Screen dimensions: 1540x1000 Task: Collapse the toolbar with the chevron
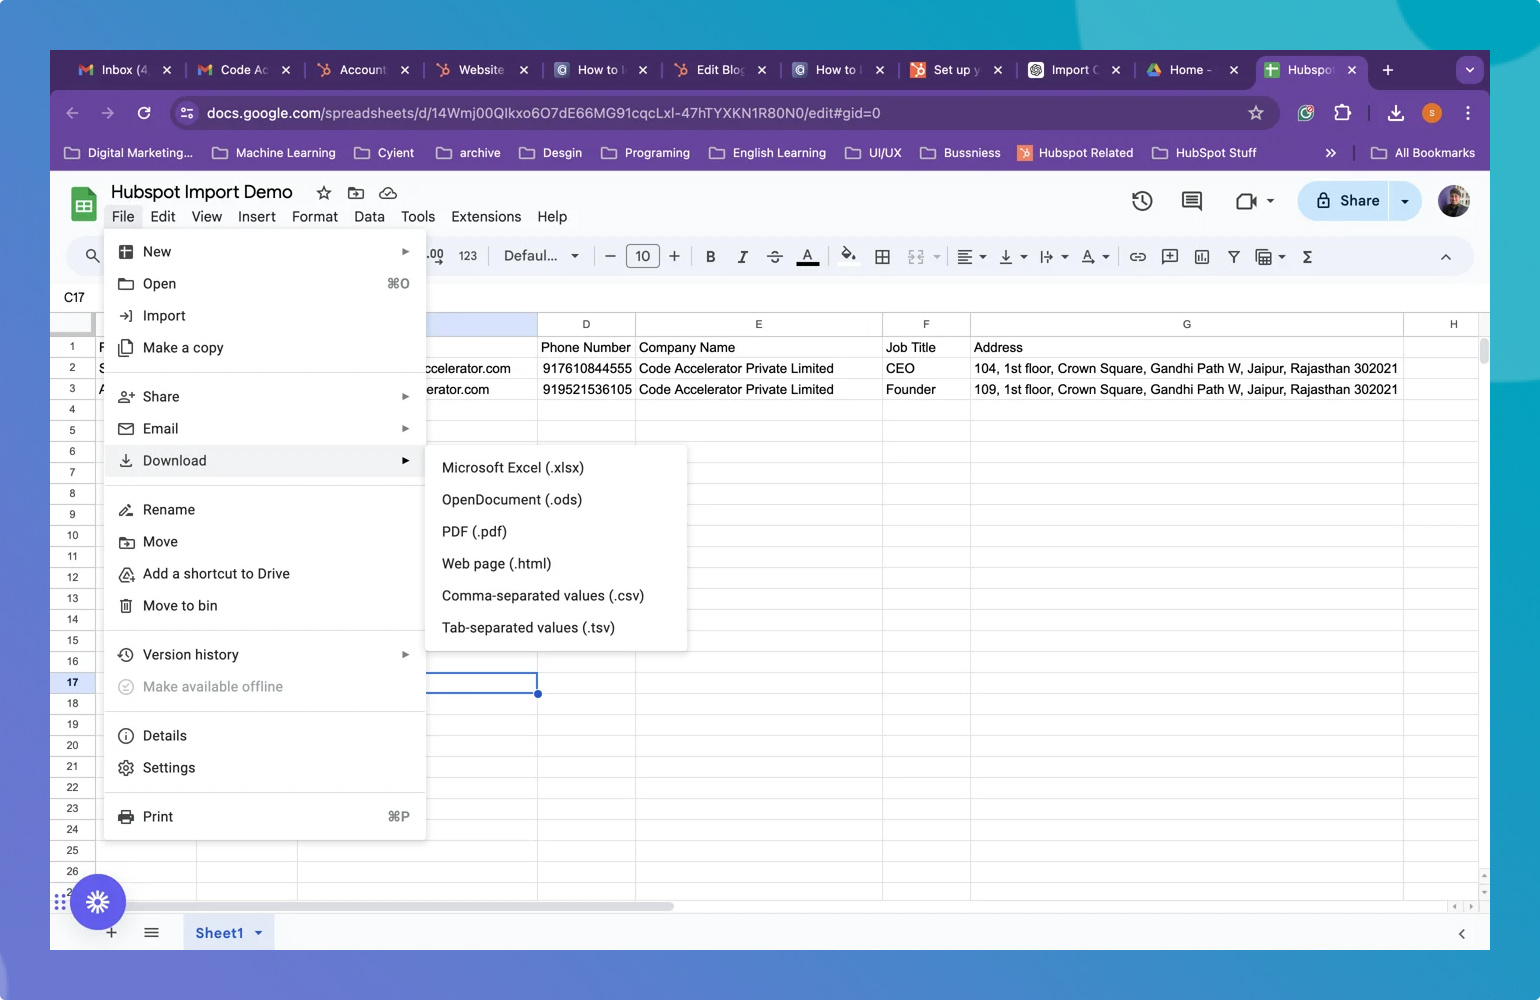tap(1446, 256)
